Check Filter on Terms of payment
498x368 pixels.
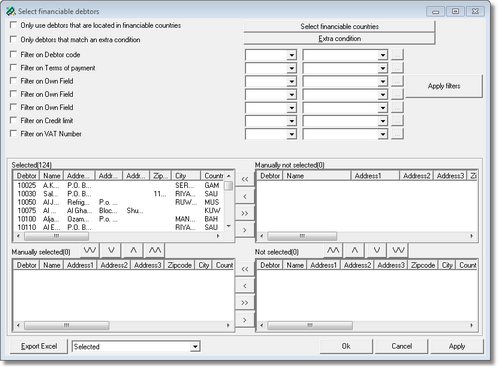[x=13, y=68]
